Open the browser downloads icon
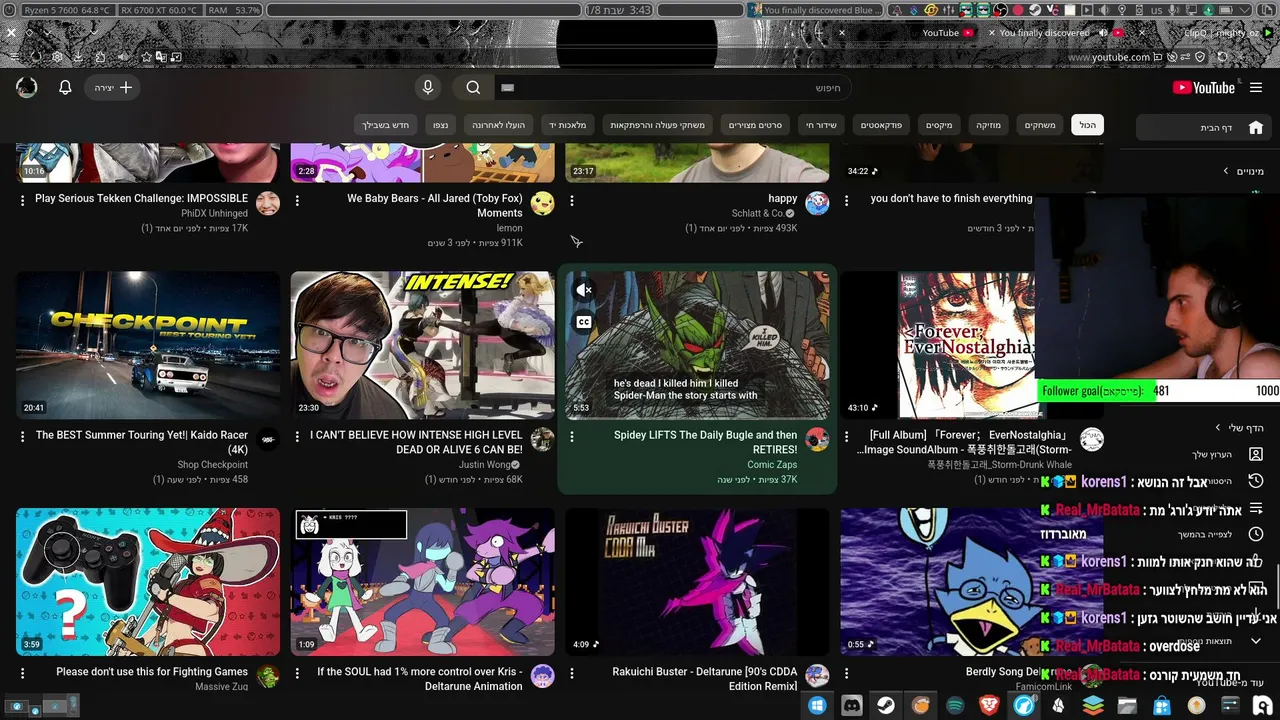This screenshot has height=720, width=1280. [79, 57]
